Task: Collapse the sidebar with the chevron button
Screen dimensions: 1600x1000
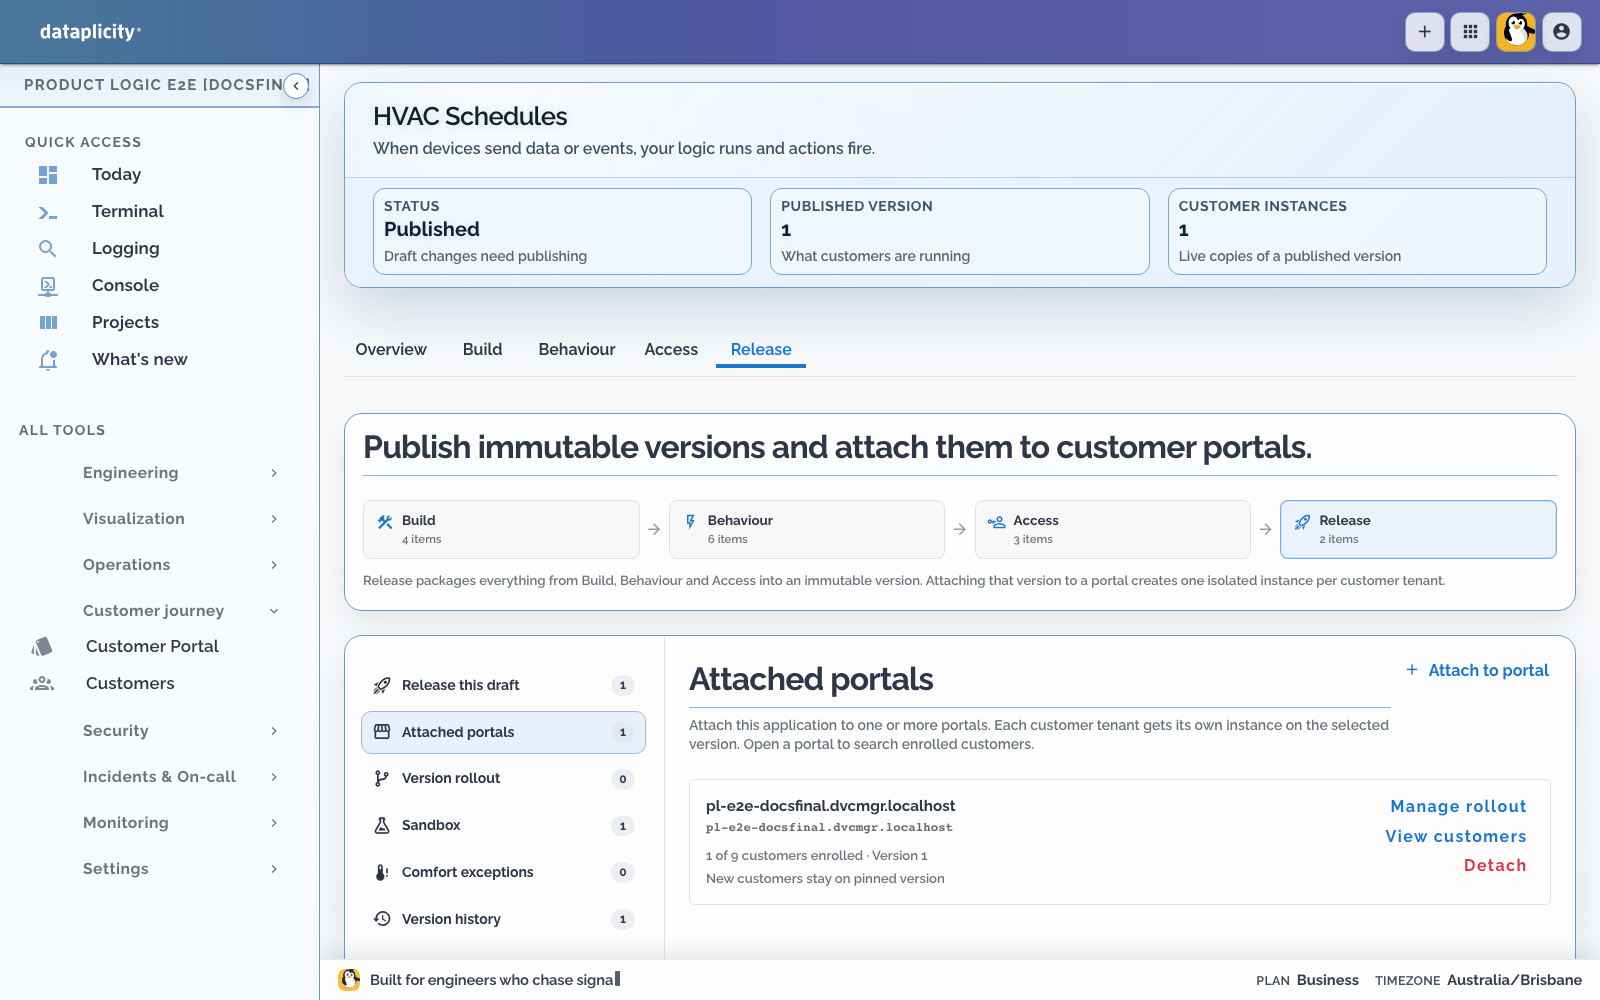Action: [x=296, y=86]
